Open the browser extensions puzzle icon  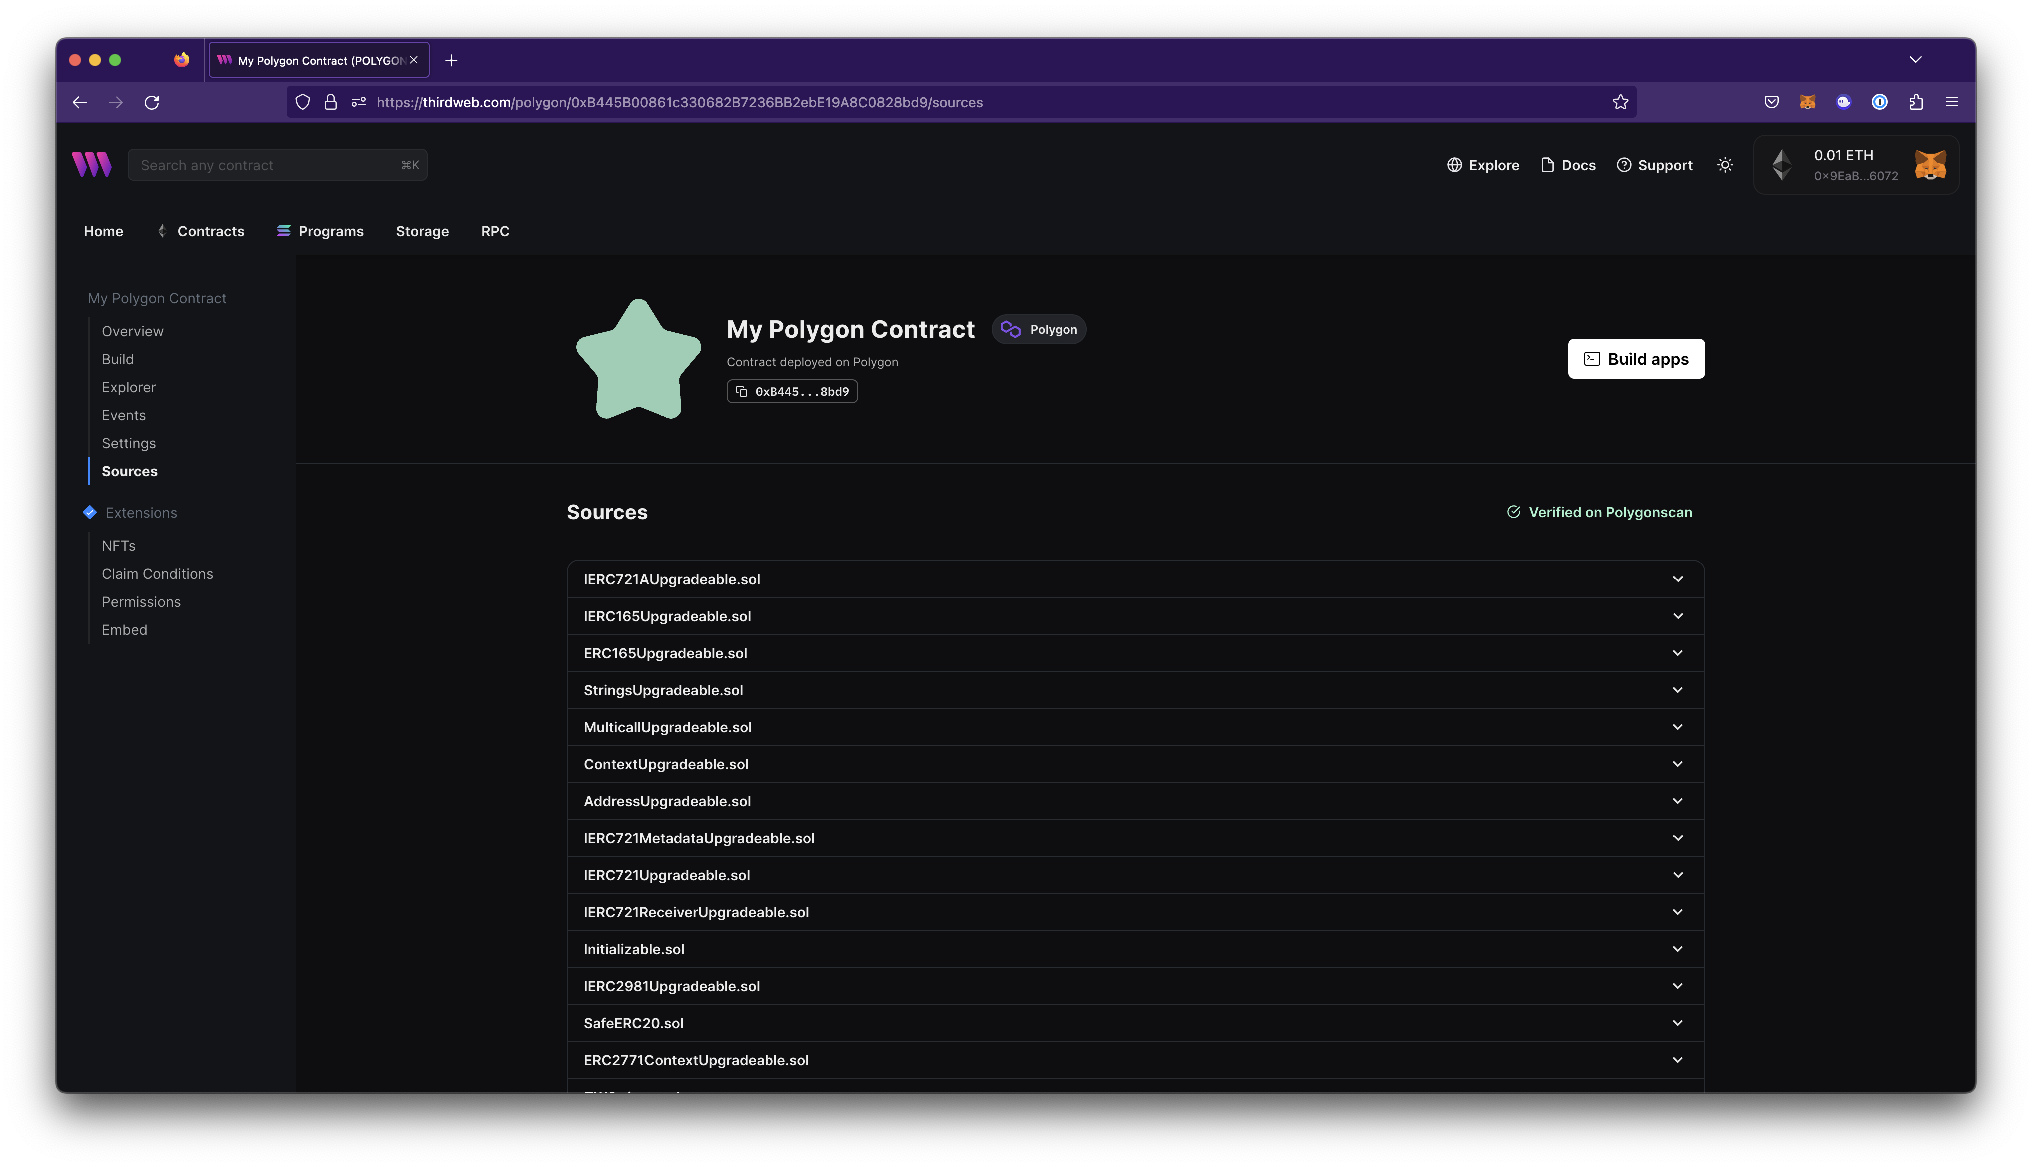(x=1916, y=102)
